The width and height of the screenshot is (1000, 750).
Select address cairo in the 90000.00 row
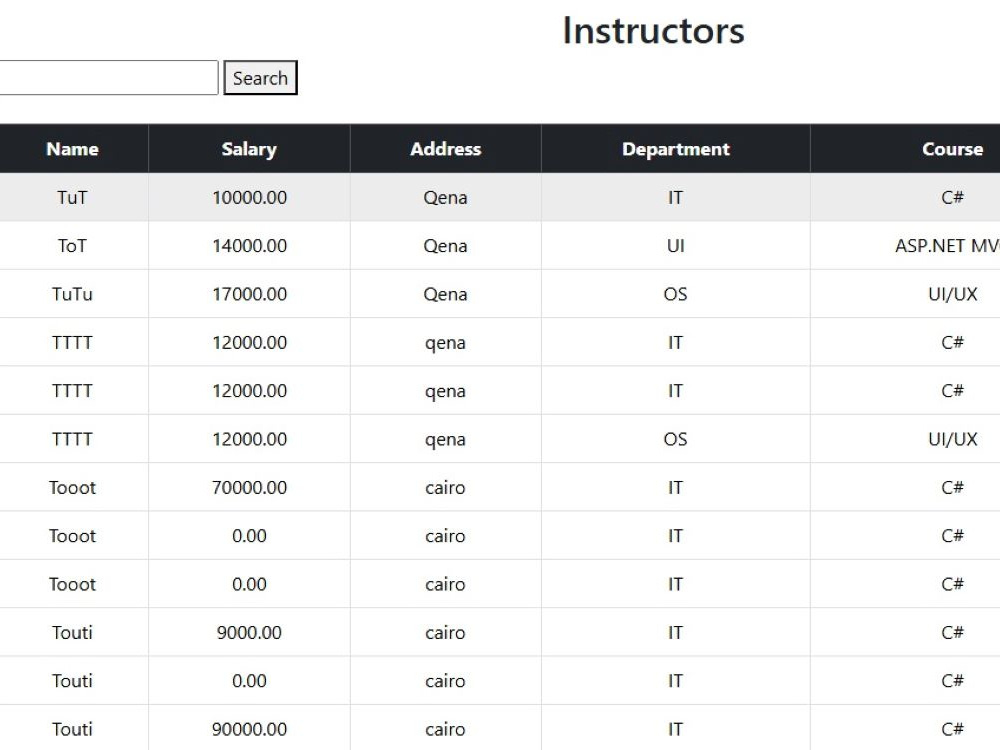click(x=446, y=729)
